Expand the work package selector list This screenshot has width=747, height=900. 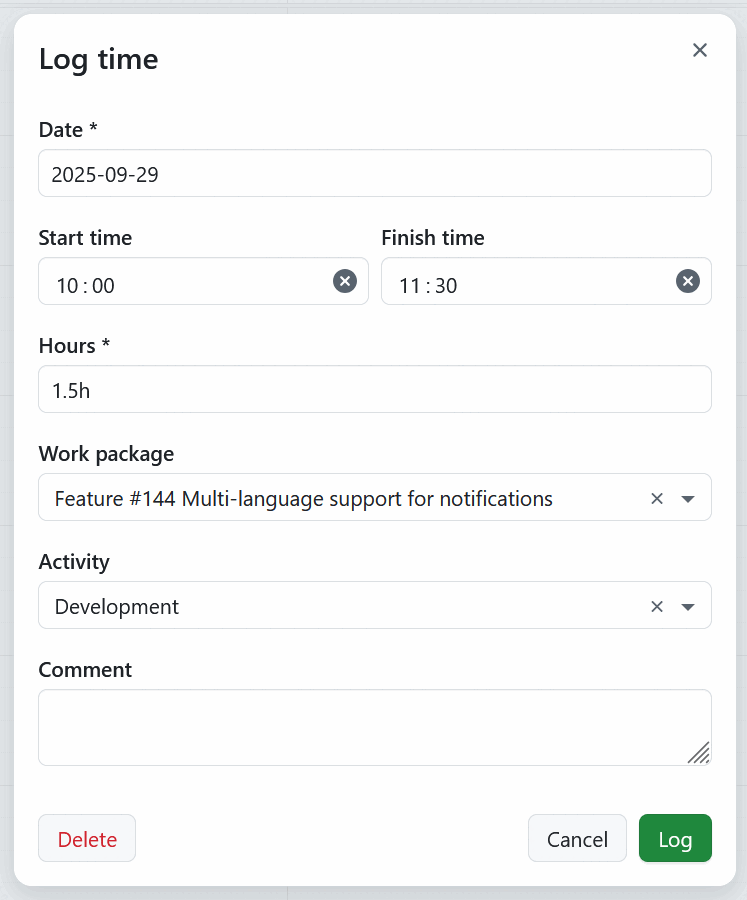pyautogui.click(x=688, y=497)
